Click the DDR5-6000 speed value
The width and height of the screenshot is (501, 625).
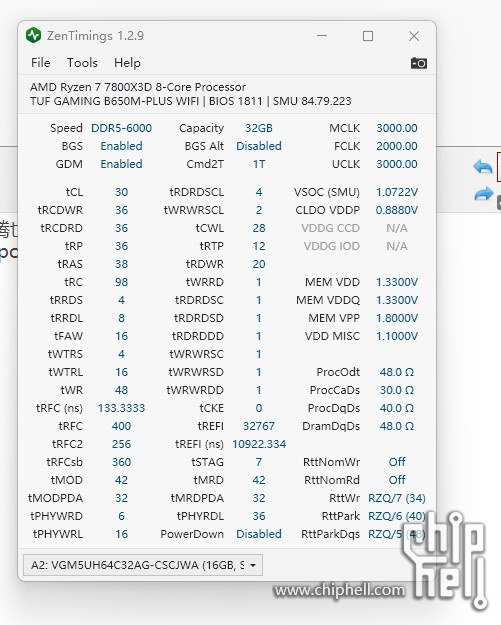(x=122, y=128)
